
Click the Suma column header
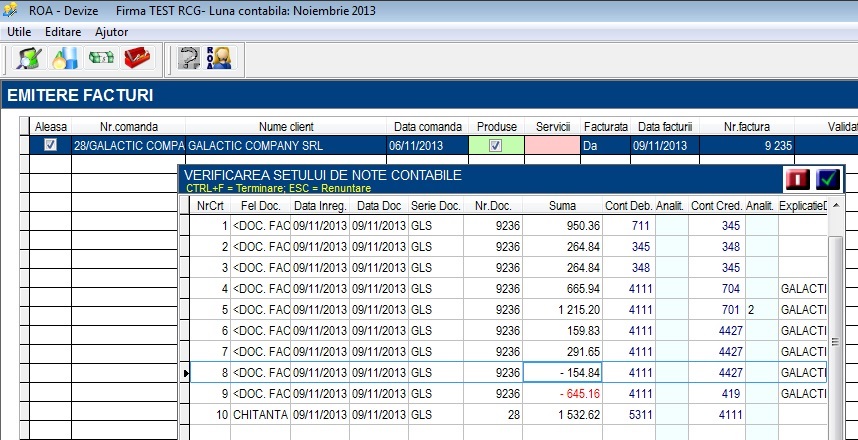tap(563, 206)
